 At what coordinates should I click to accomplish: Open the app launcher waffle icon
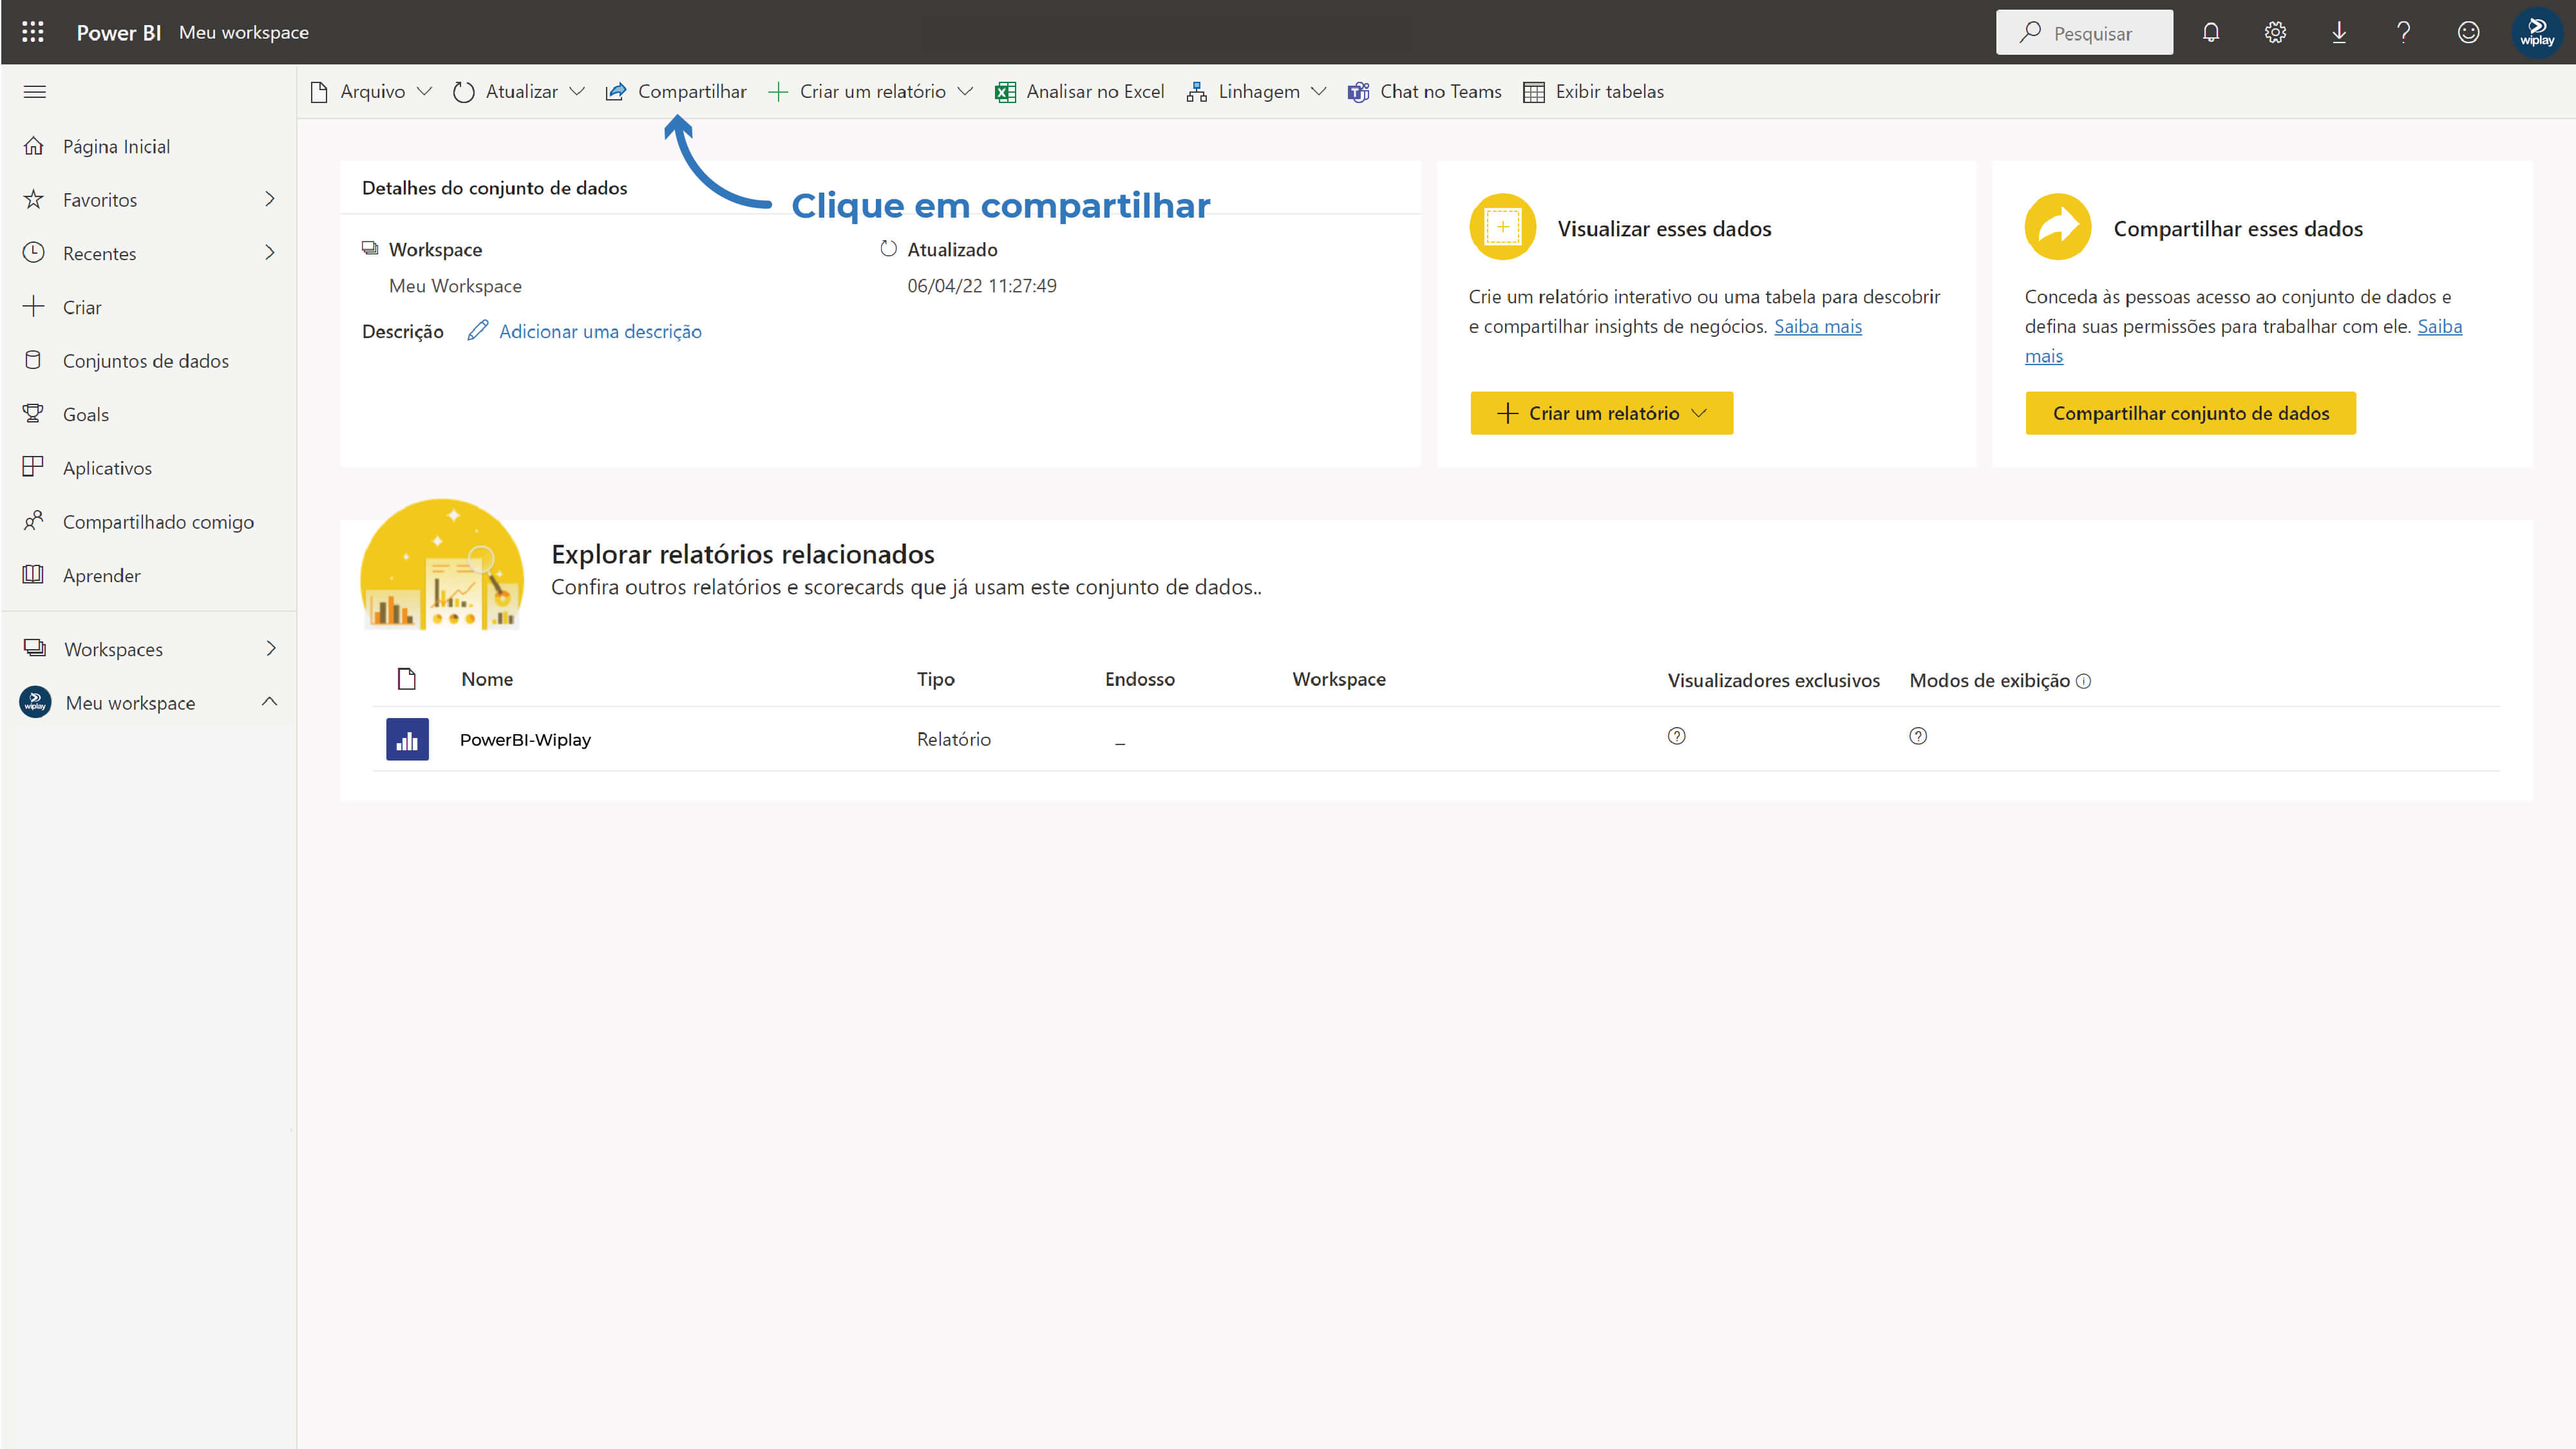coord(33,32)
